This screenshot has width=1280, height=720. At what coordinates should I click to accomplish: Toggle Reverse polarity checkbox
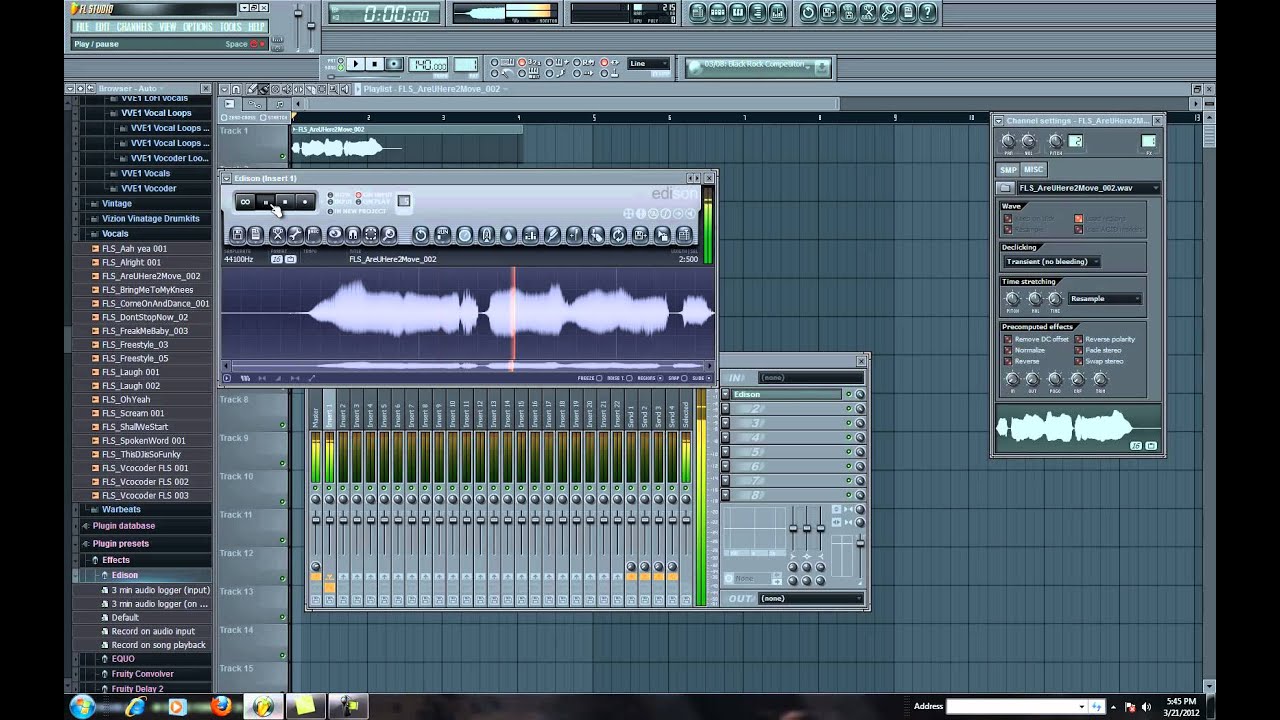[1078, 340]
